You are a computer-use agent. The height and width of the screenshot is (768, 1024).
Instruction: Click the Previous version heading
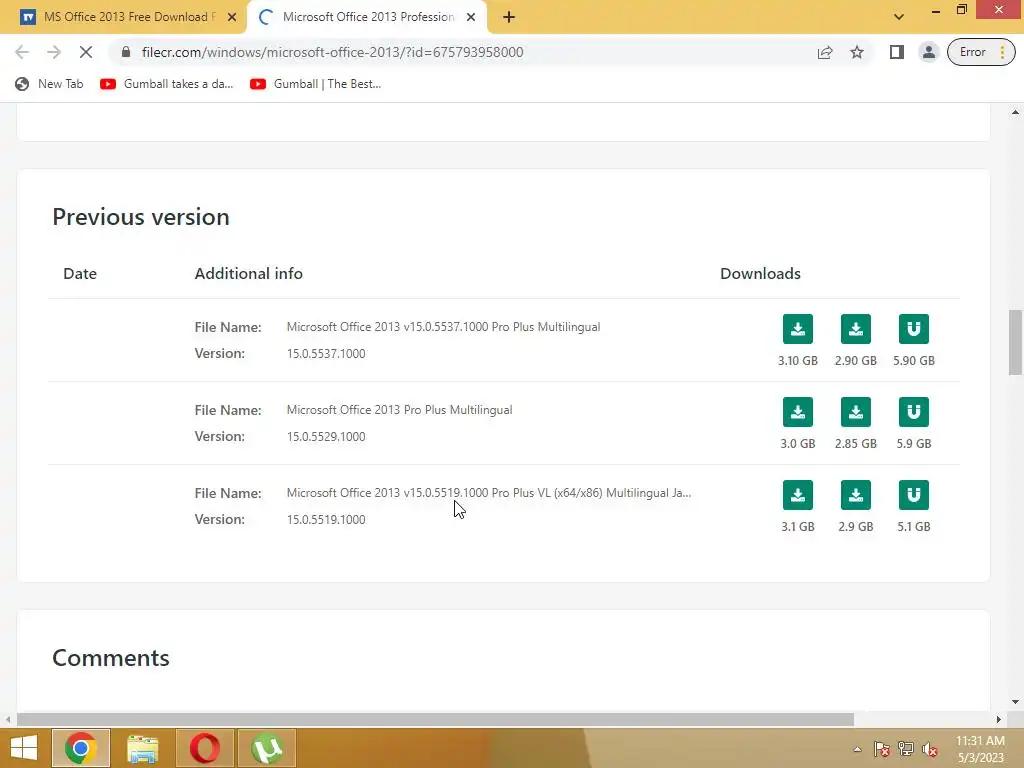click(x=141, y=217)
